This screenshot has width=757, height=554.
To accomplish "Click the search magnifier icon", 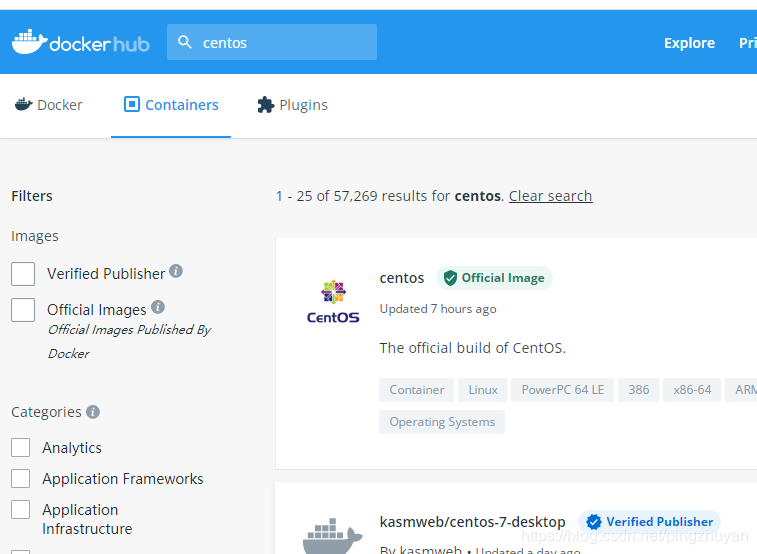I will (x=184, y=42).
